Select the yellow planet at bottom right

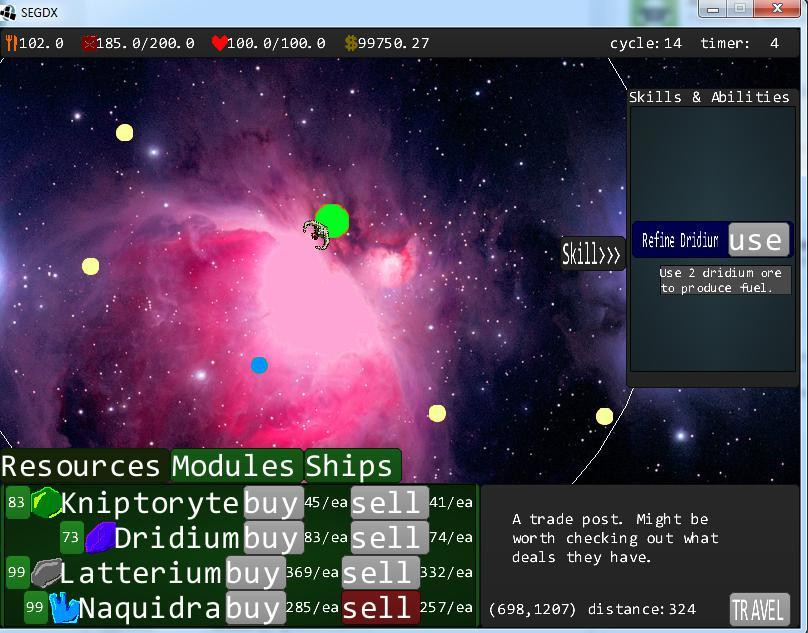point(604,416)
